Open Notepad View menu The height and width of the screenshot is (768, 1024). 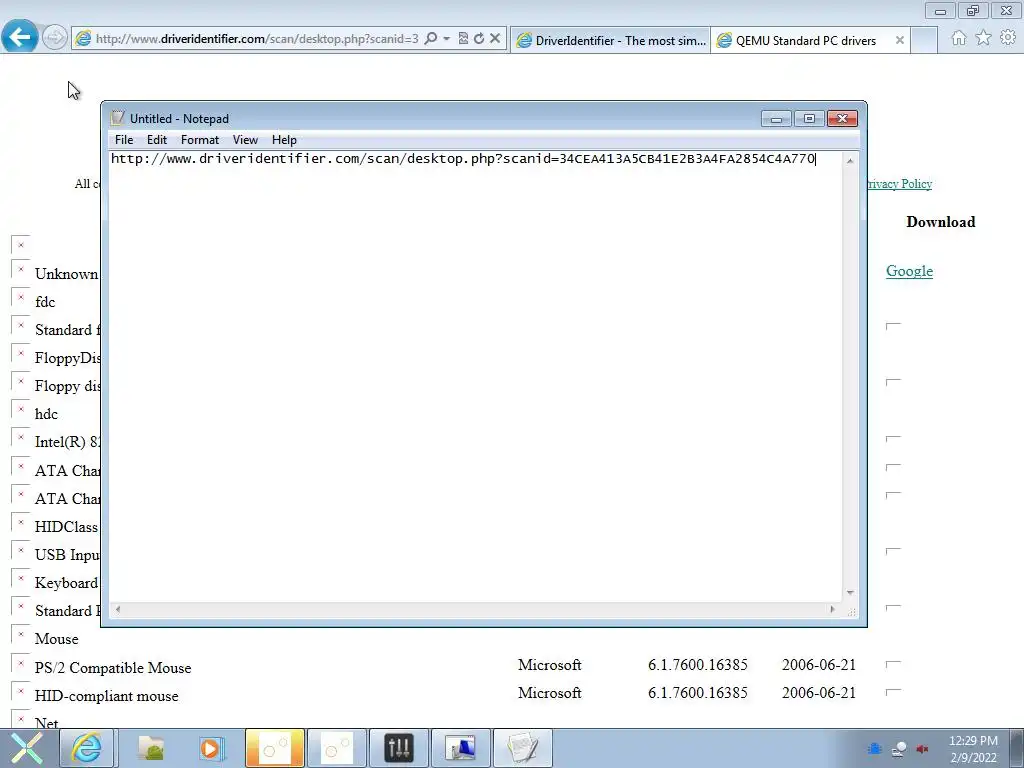coord(245,140)
